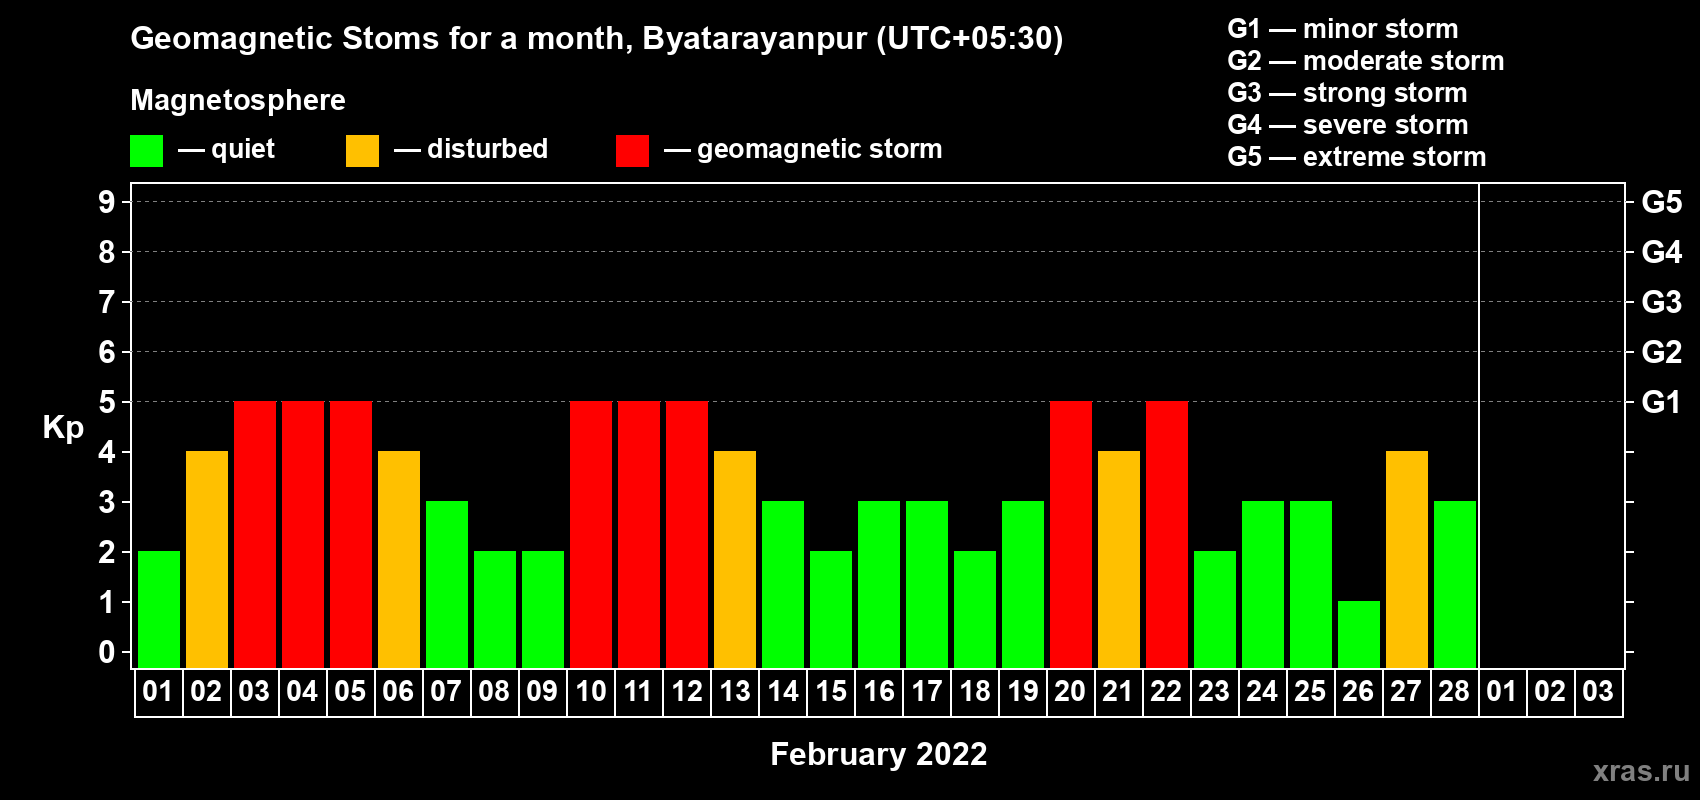Select the orange bar for February 13
Image resolution: width=1700 pixels, height=800 pixels.
pyautogui.click(x=735, y=559)
